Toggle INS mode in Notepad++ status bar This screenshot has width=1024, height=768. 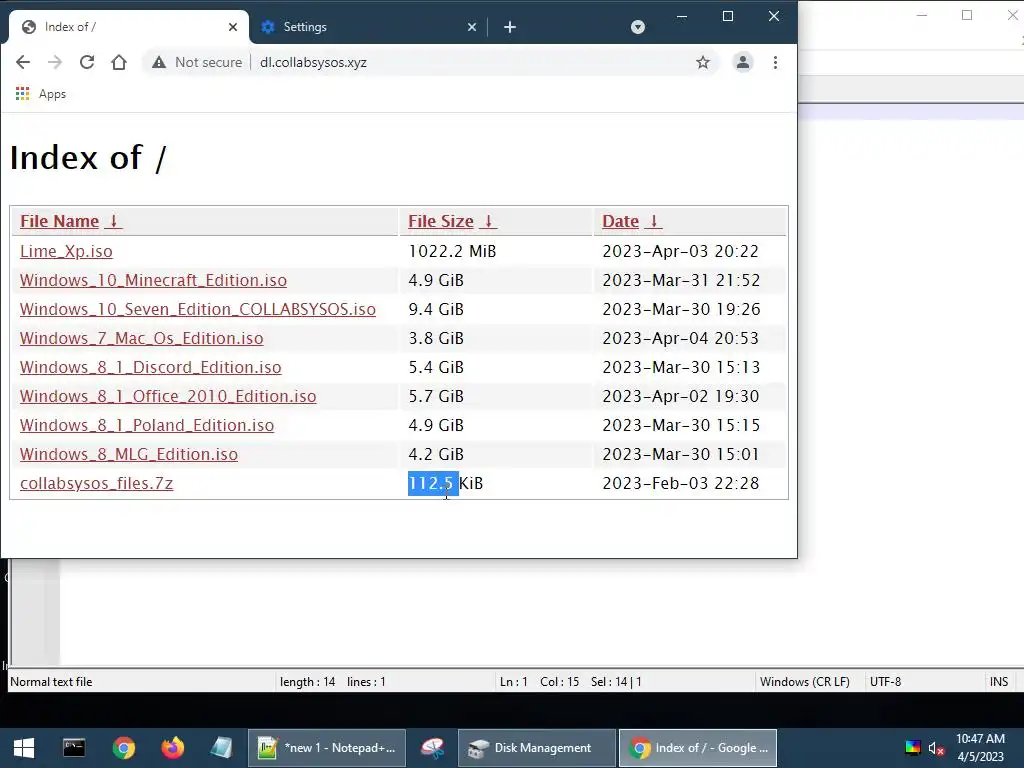coord(999,682)
